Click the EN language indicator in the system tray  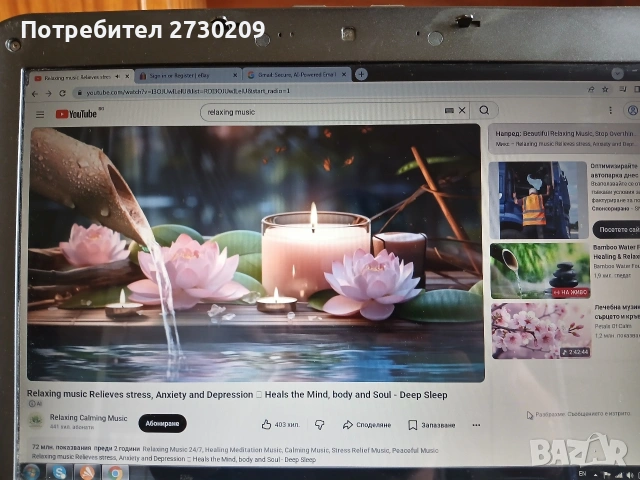[582, 473]
